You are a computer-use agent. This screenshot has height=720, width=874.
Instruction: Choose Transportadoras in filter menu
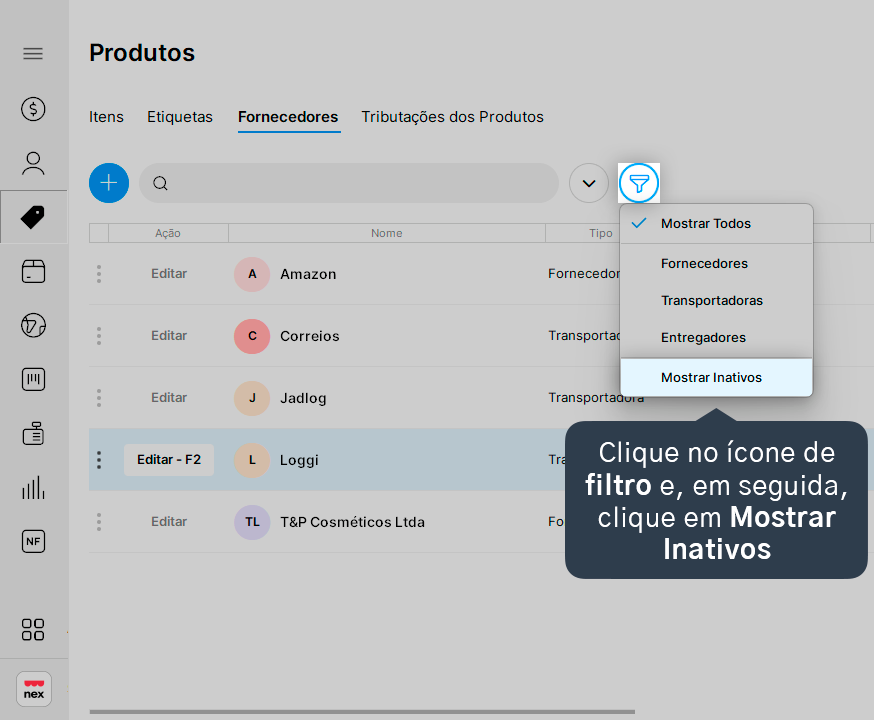tap(716, 300)
